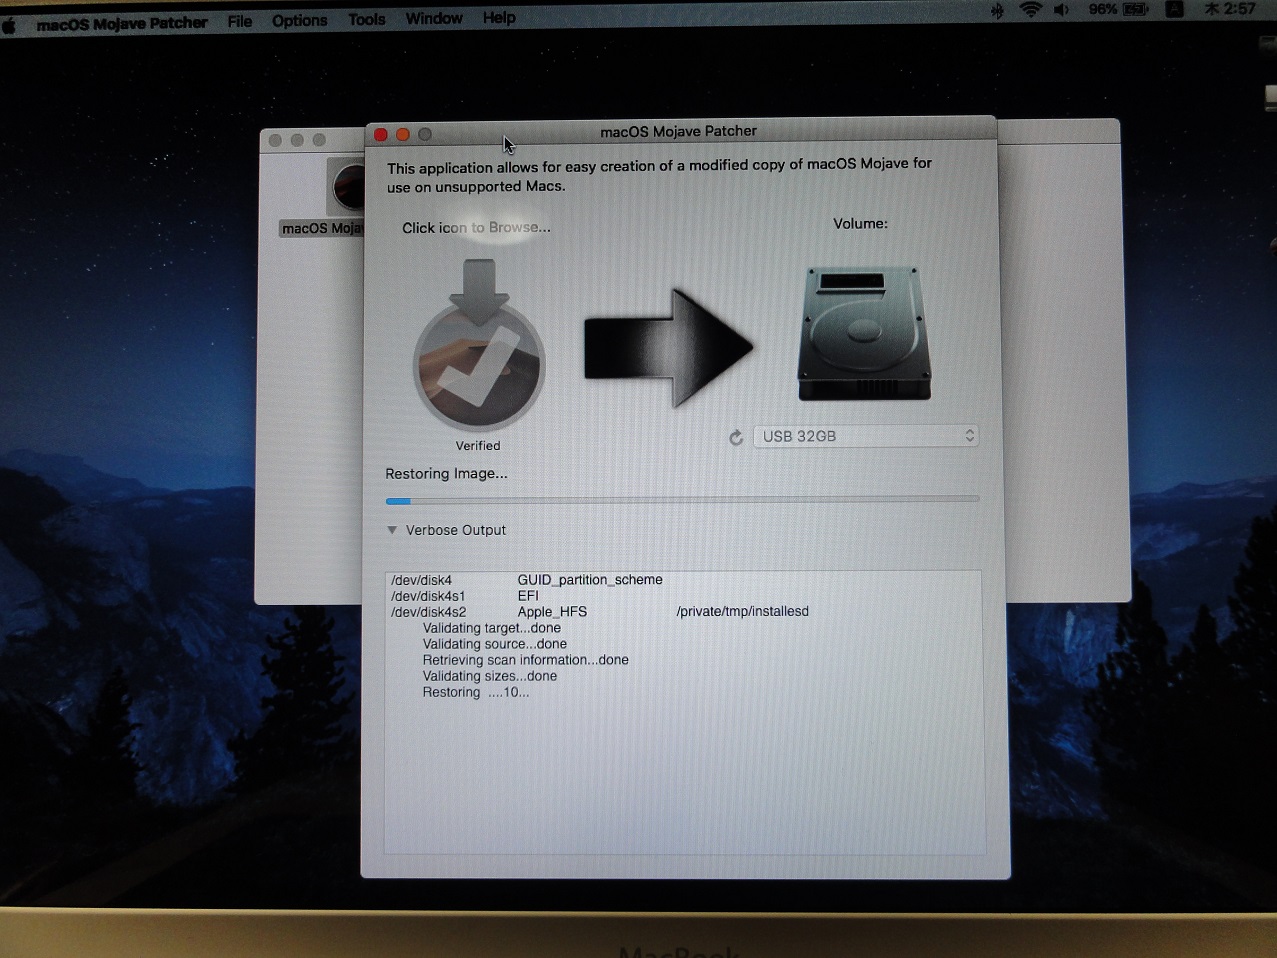The width and height of the screenshot is (1277, 958).
Task: Collapse the Verbose Output section
Action: 392,530
